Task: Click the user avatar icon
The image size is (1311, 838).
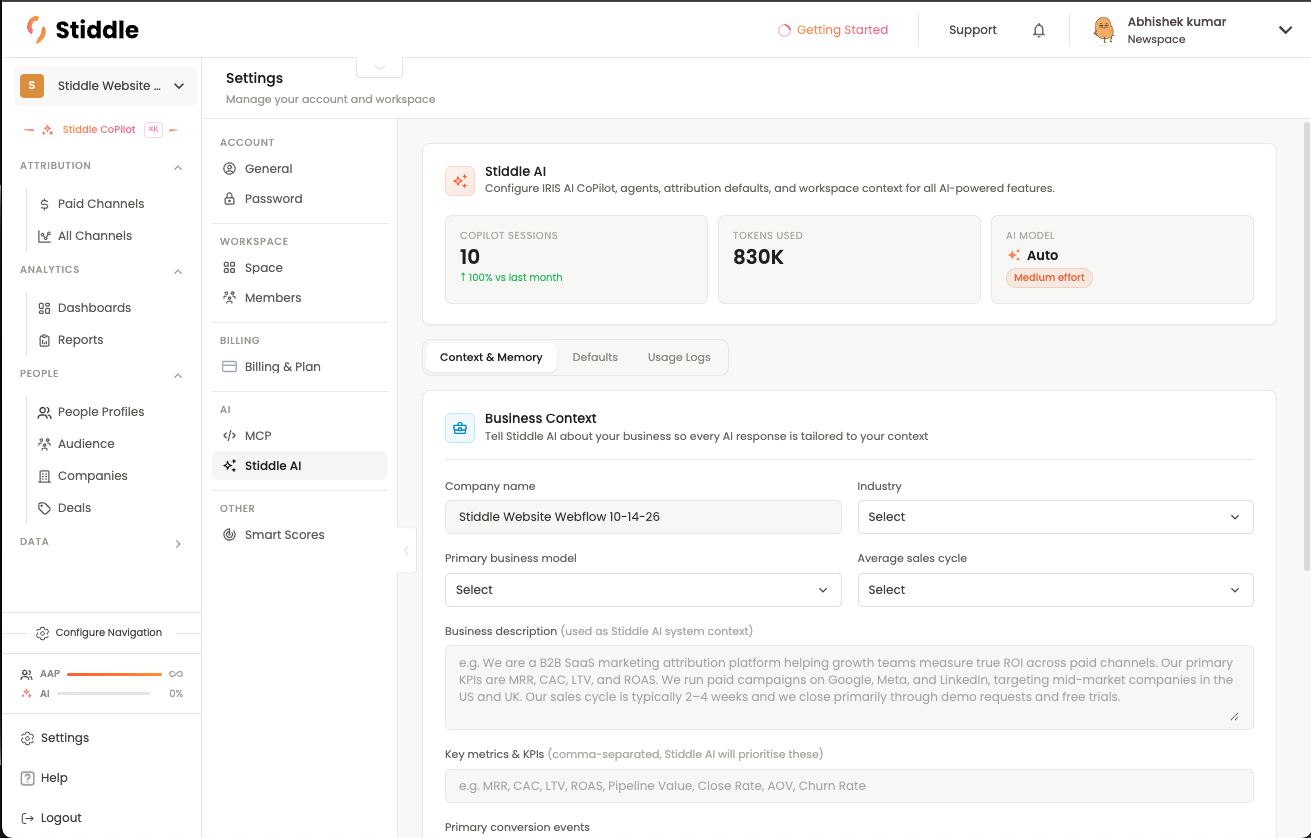Action: 1104,30
